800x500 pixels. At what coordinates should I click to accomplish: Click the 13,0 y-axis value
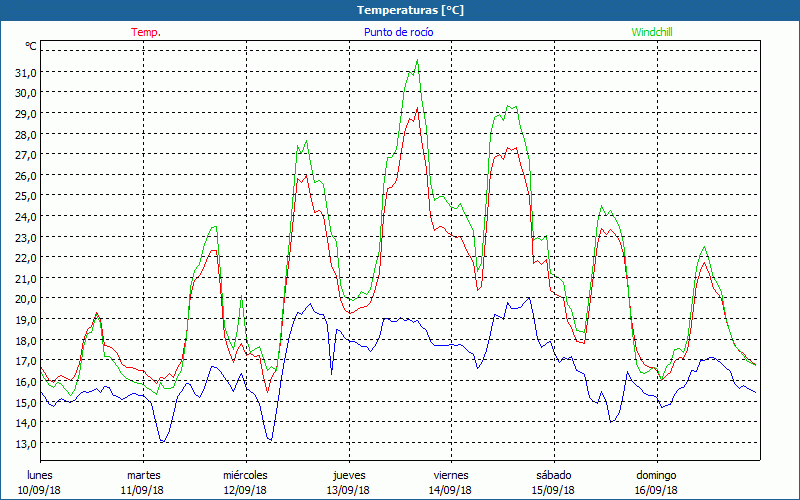(x=26, y=443)
